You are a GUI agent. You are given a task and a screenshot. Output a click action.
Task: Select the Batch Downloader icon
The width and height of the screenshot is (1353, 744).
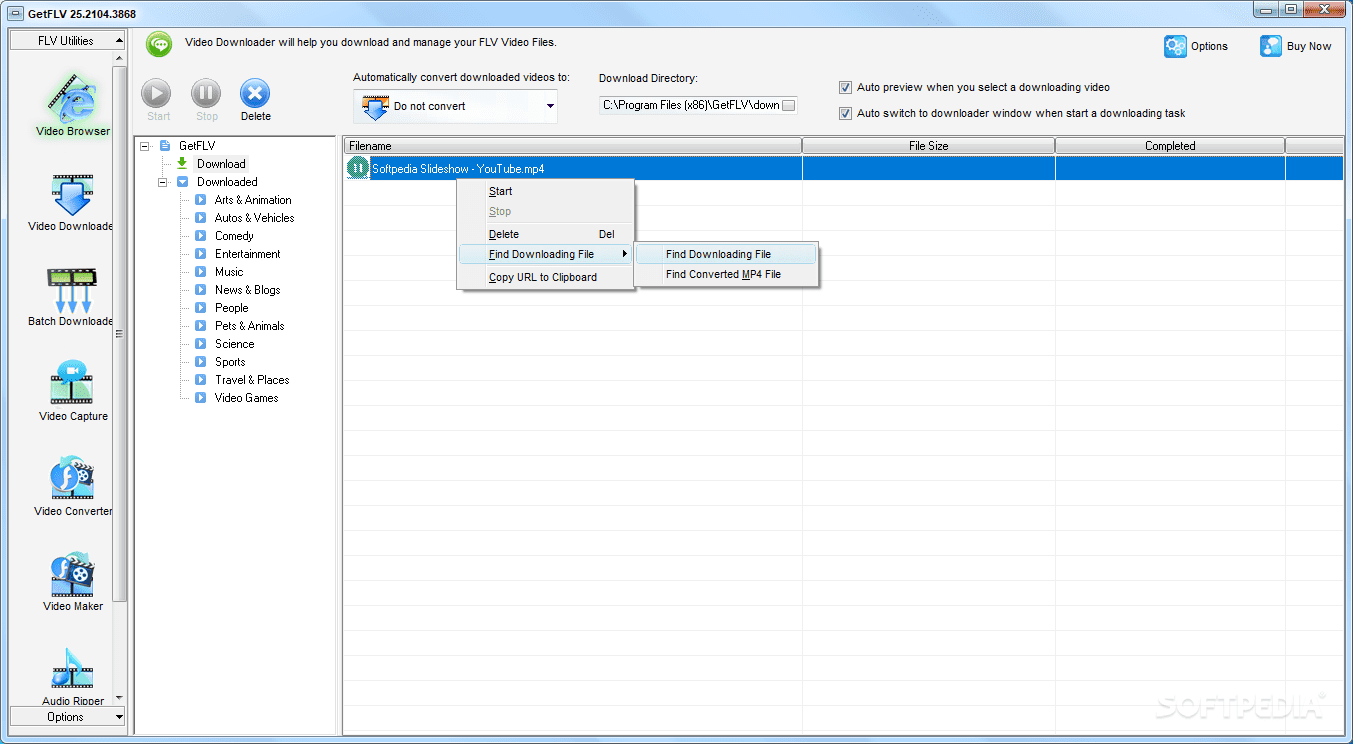(x=72, y=292)
